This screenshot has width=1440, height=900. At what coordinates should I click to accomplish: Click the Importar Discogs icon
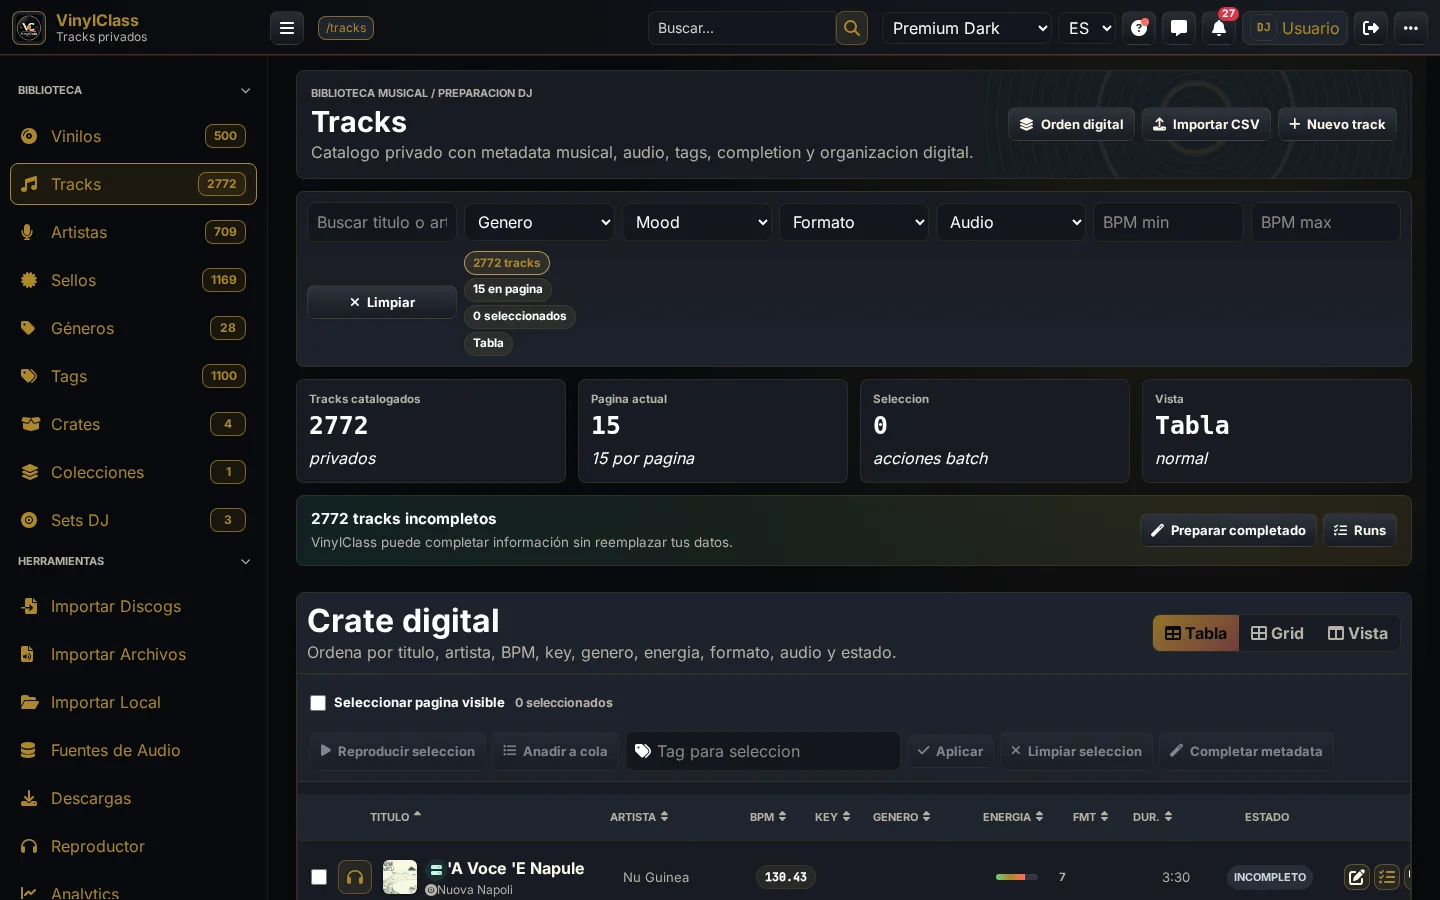pyautogui.click(x=29, y=606)
